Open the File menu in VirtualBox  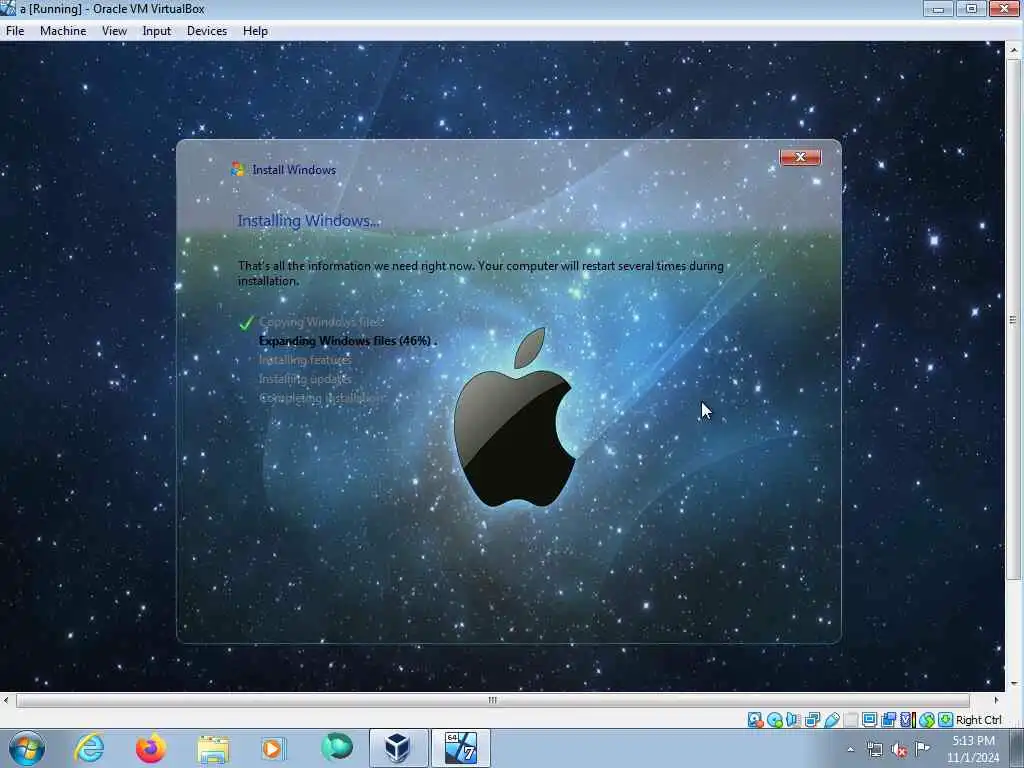15,31
